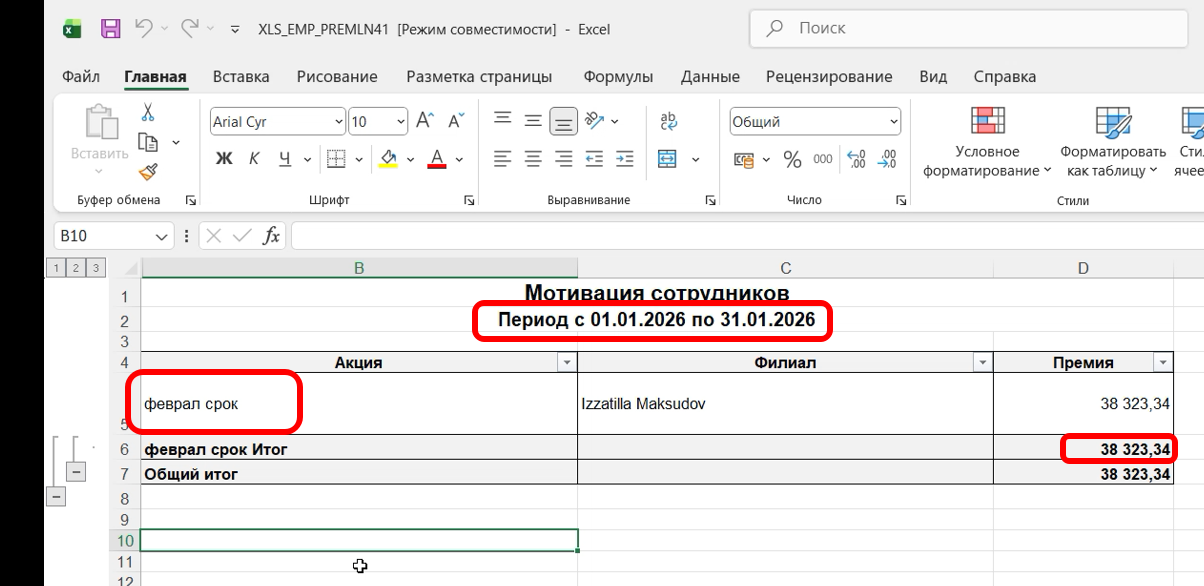Click the increase decimal icon
1204x586 pixels.
pos(856,159)
